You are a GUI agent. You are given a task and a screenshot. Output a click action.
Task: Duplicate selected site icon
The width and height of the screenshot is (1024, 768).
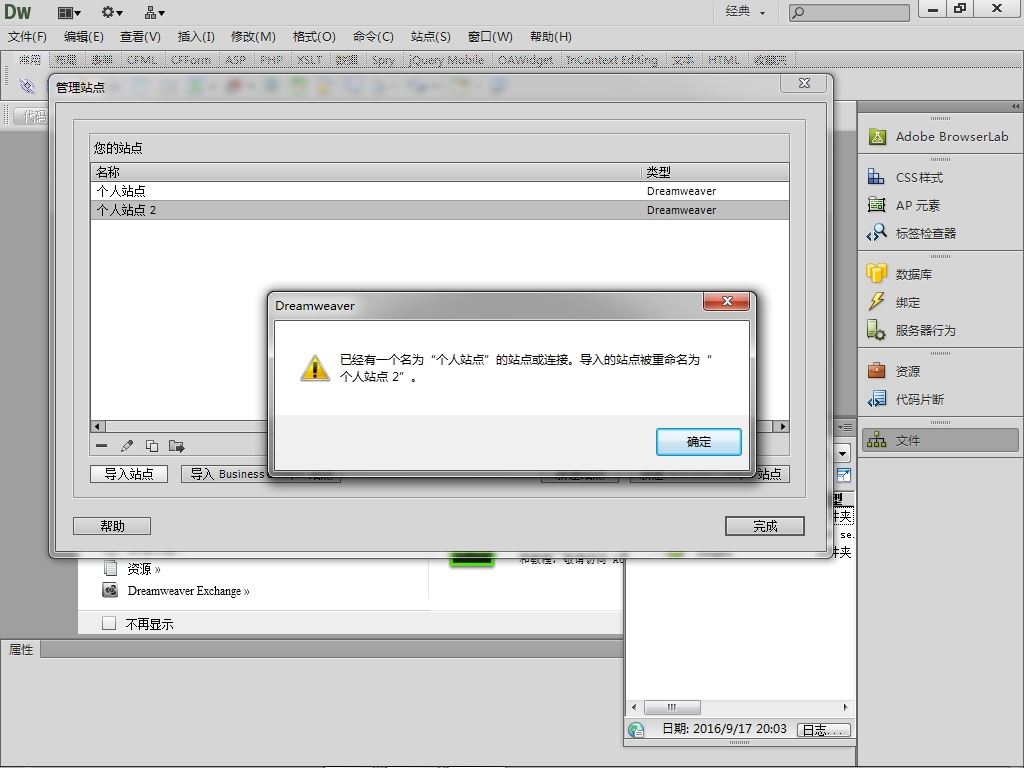click(x=152, y=446)
